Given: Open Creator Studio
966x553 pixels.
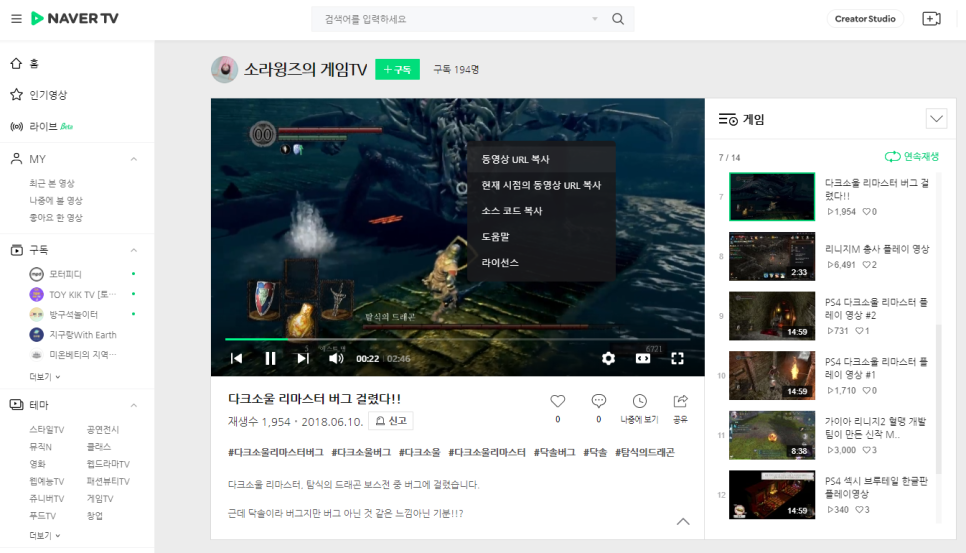Looking at the screenshot, I should pos(865,19).
